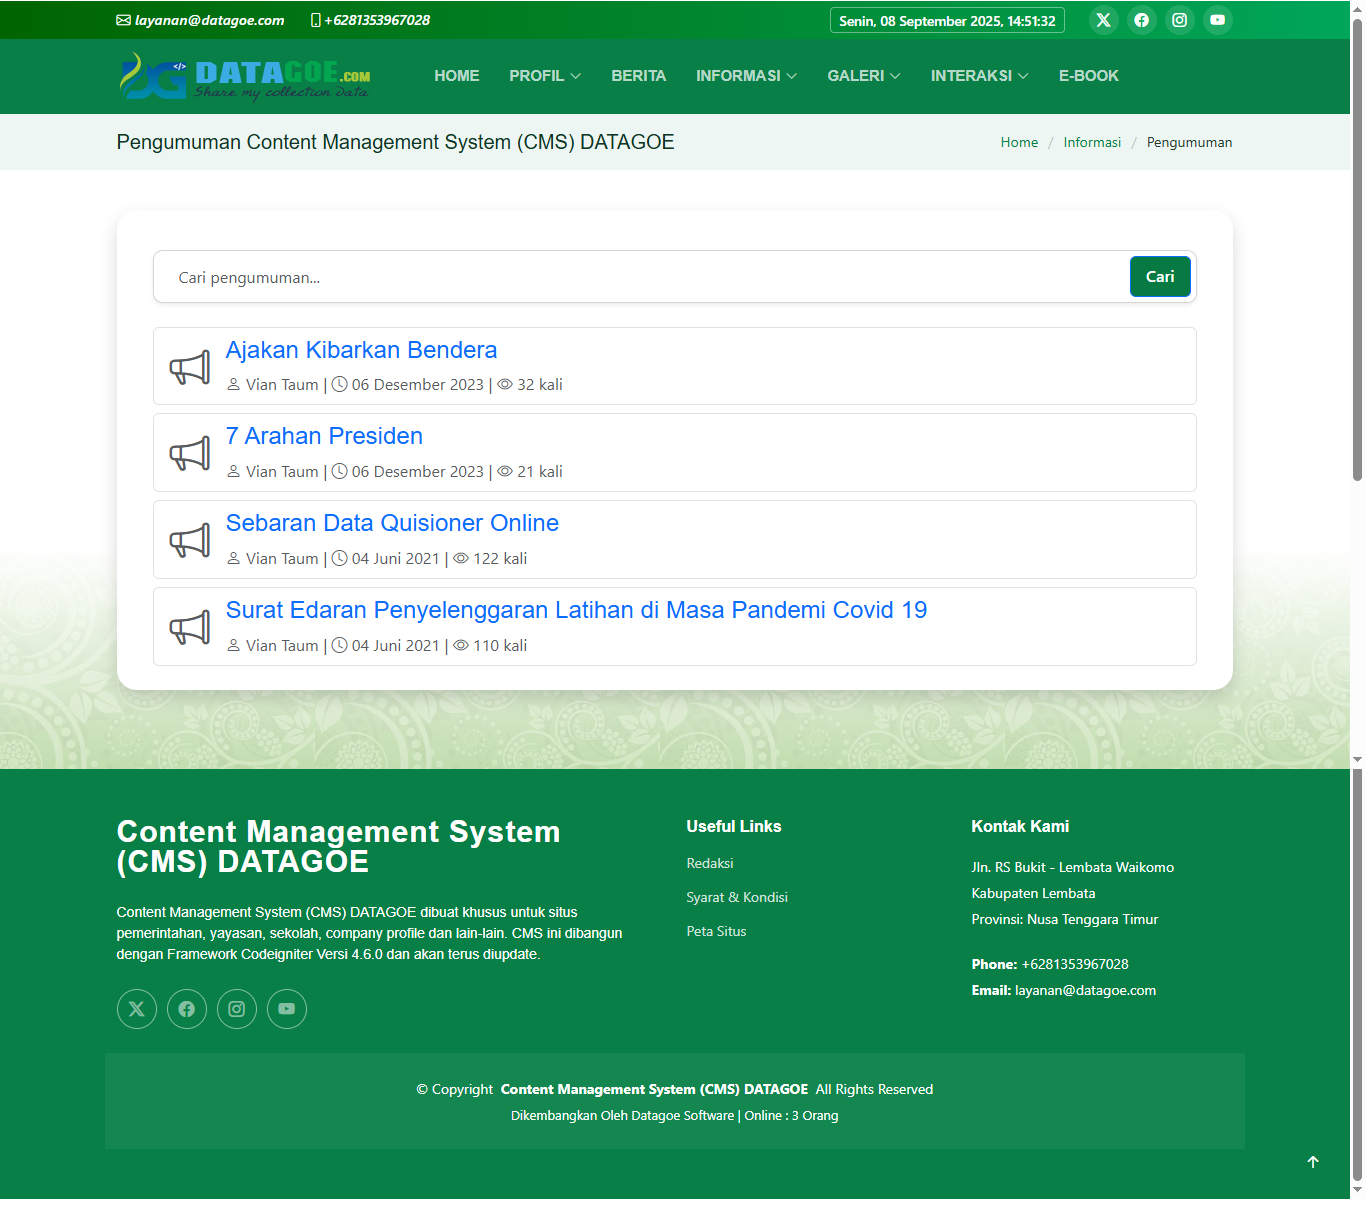1365x1205 pixels.
Task: Open the E-BOOK menu item
Action: coord(1088,76)
